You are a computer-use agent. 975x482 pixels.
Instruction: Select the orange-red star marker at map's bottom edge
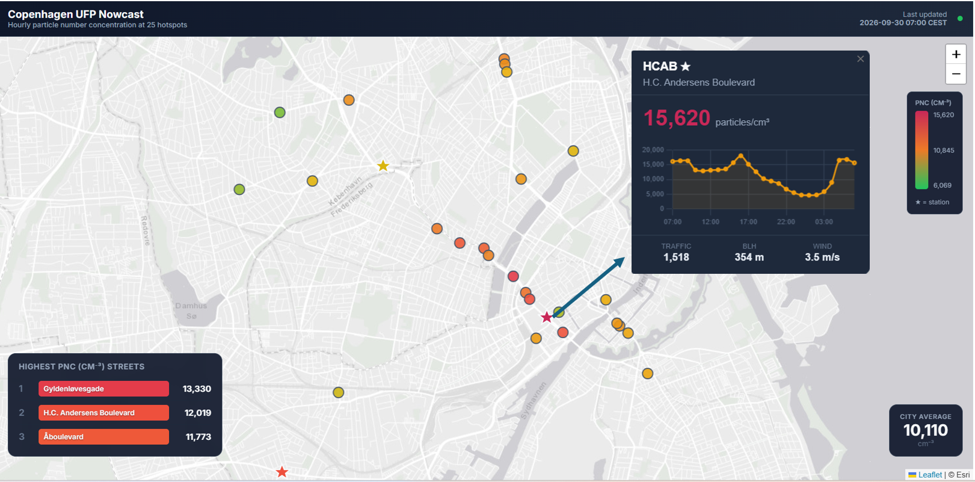coord(282,472)
